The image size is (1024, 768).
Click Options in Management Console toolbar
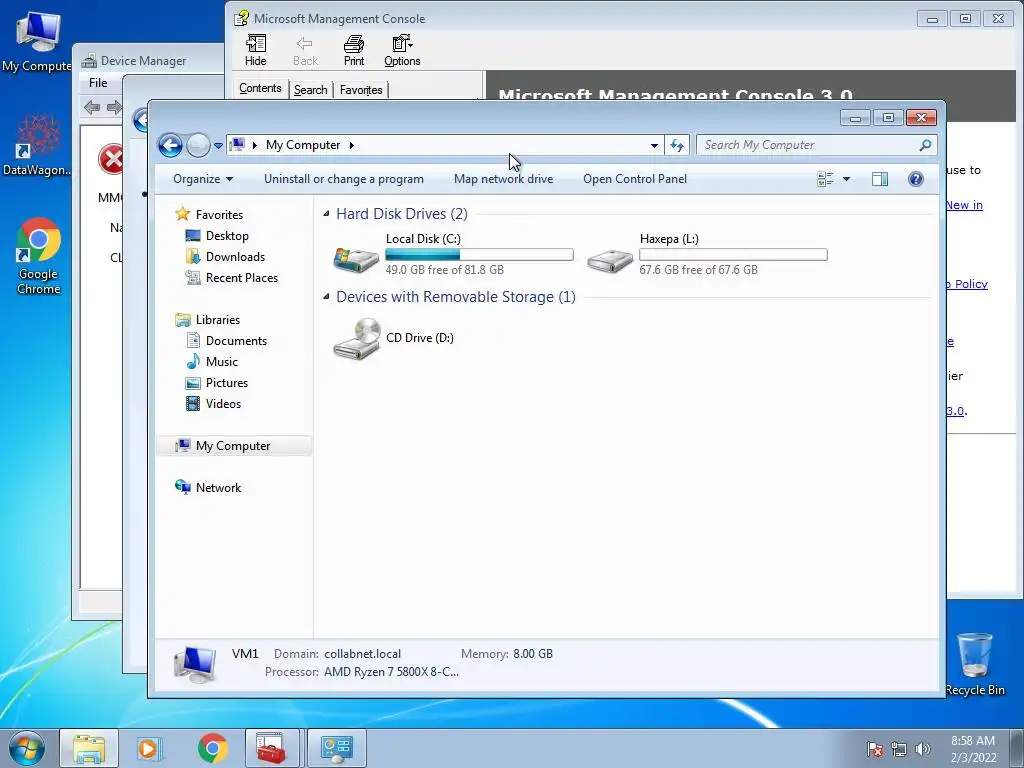click(402, 50)
